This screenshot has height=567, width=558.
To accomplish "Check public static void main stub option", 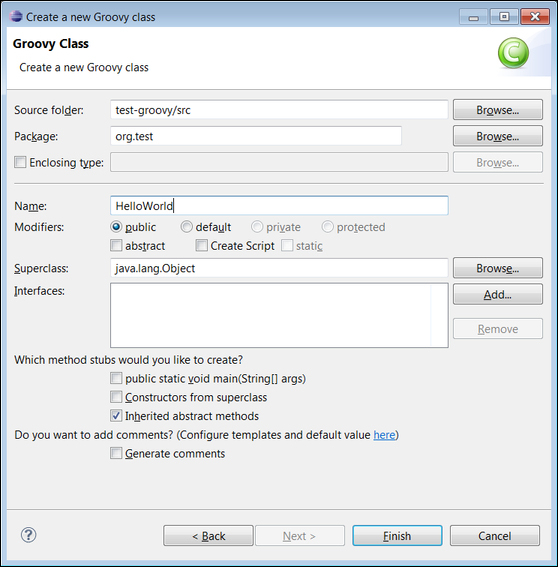I will pyautogui.click(x=116, y=378).
